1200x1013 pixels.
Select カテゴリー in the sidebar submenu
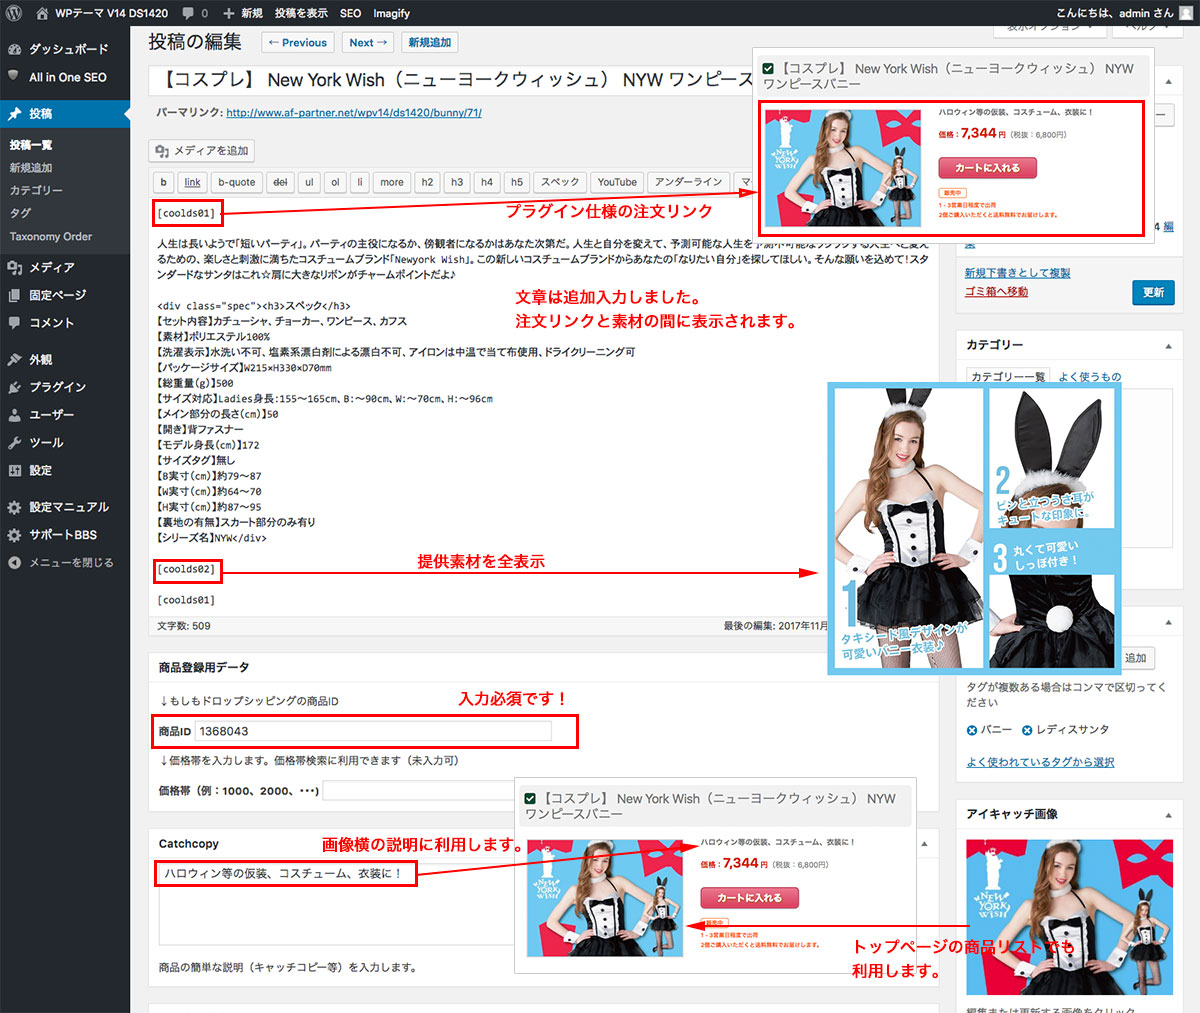(36, 190)
